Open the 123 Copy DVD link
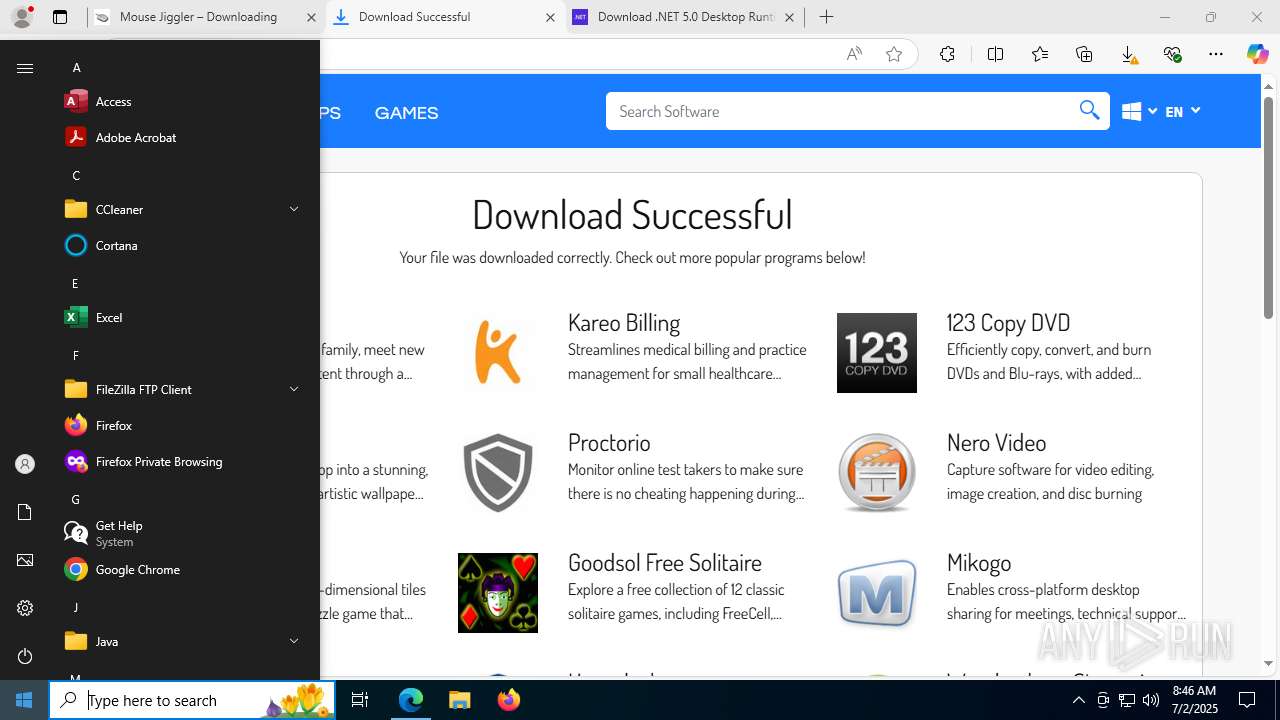1280x720 pixels. (1008, 322)
